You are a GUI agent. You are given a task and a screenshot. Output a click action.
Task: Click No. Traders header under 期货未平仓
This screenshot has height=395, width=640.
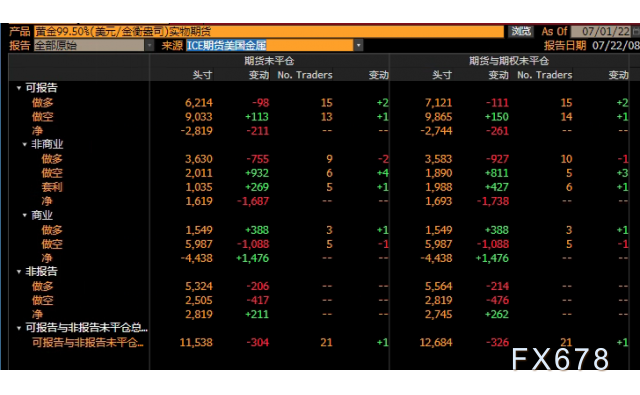point(304,75)
